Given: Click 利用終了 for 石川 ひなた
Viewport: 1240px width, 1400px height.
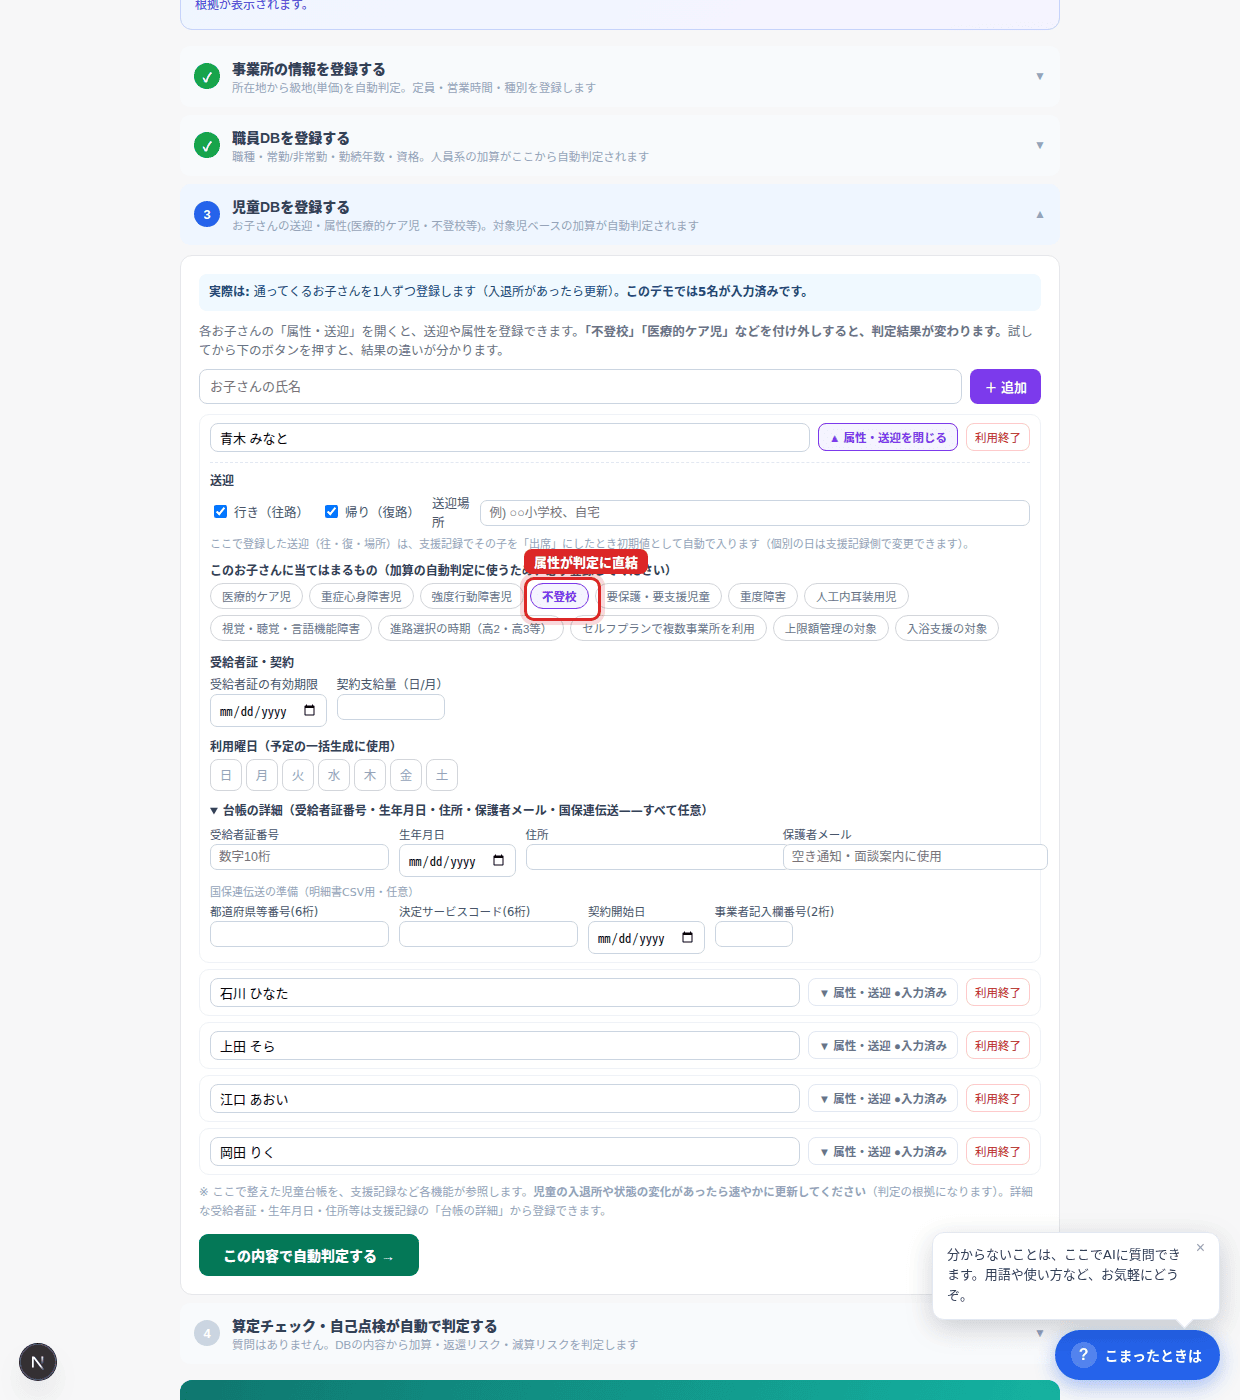Looking at the screenshot, I should pos(998,993).
